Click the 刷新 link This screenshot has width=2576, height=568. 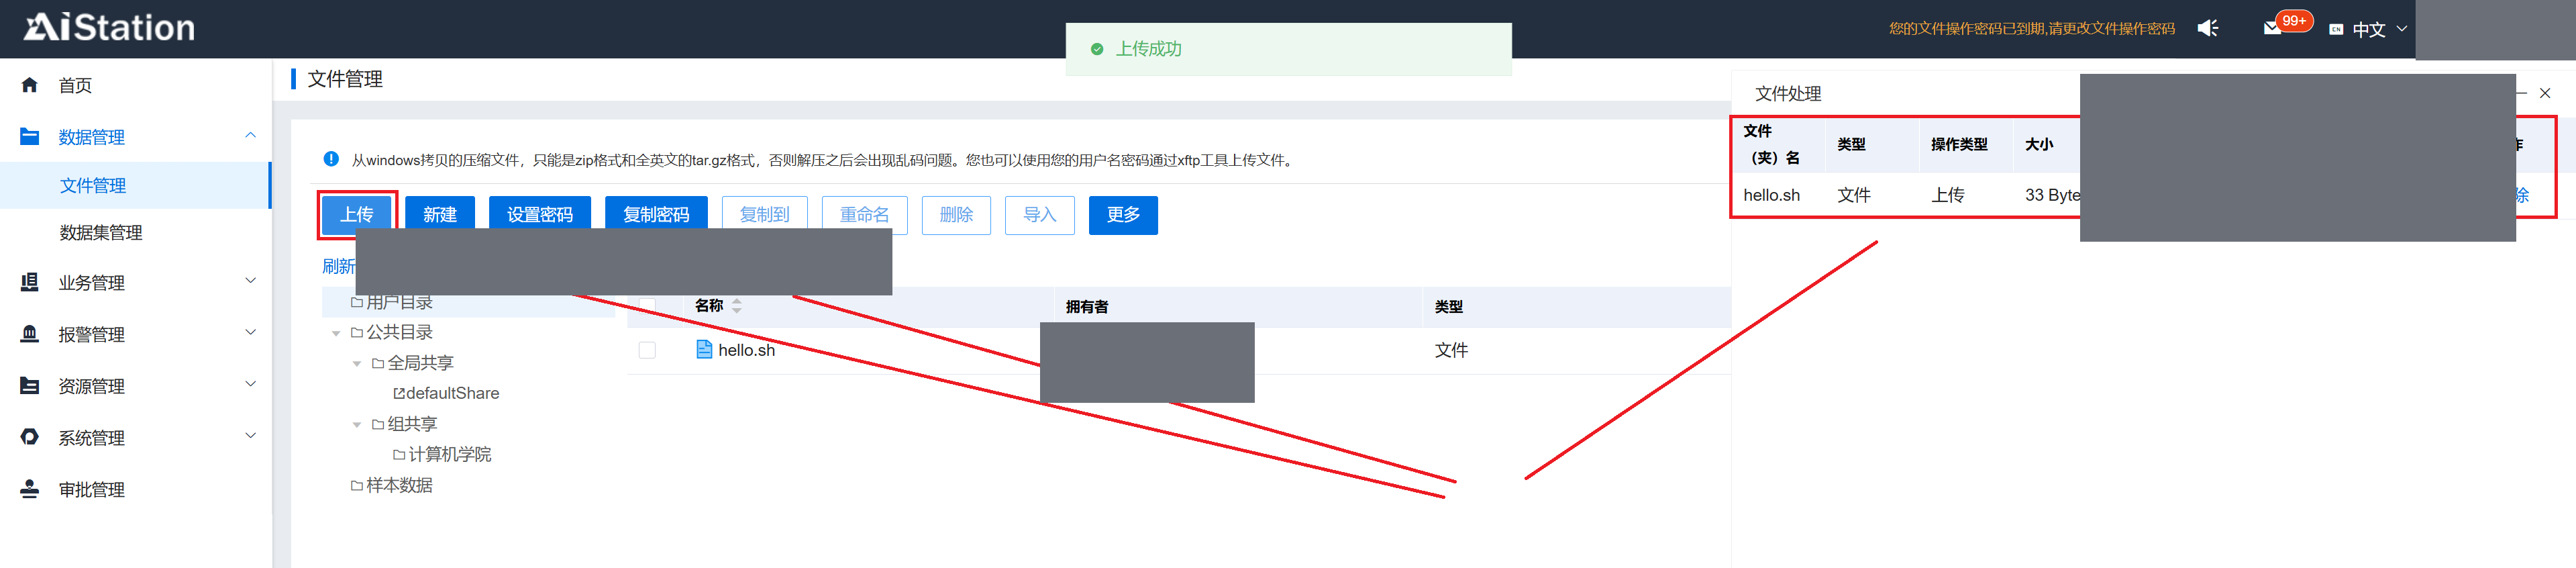338,266
